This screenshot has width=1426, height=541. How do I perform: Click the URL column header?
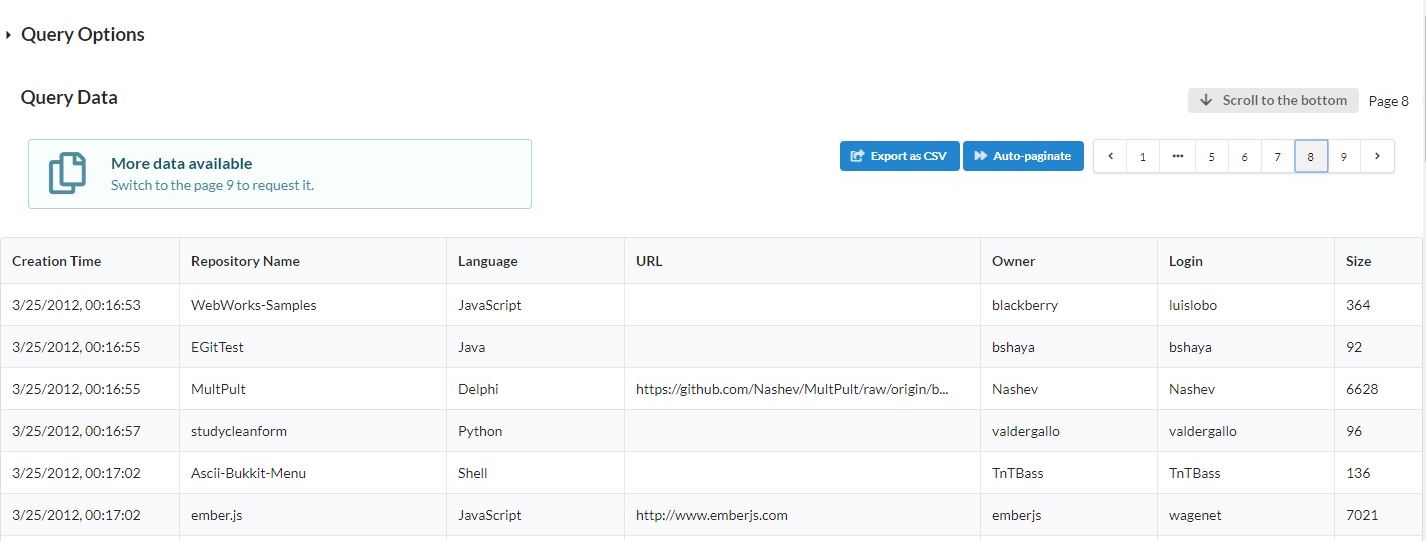[802, 261]
